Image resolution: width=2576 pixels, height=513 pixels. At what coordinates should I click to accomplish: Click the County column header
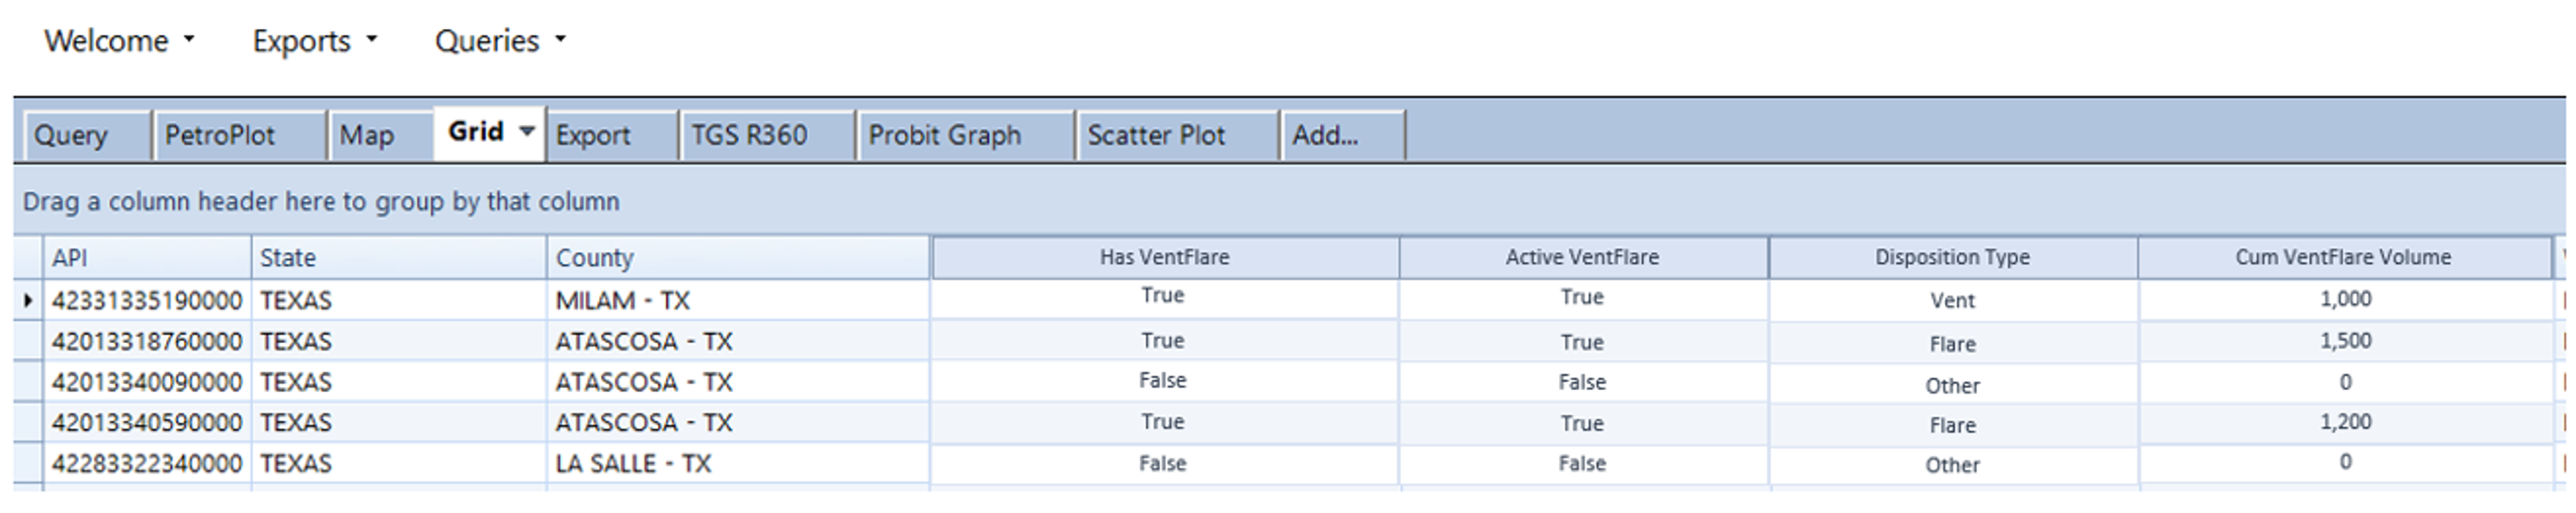pyautogui.click(x=738, y=258)
